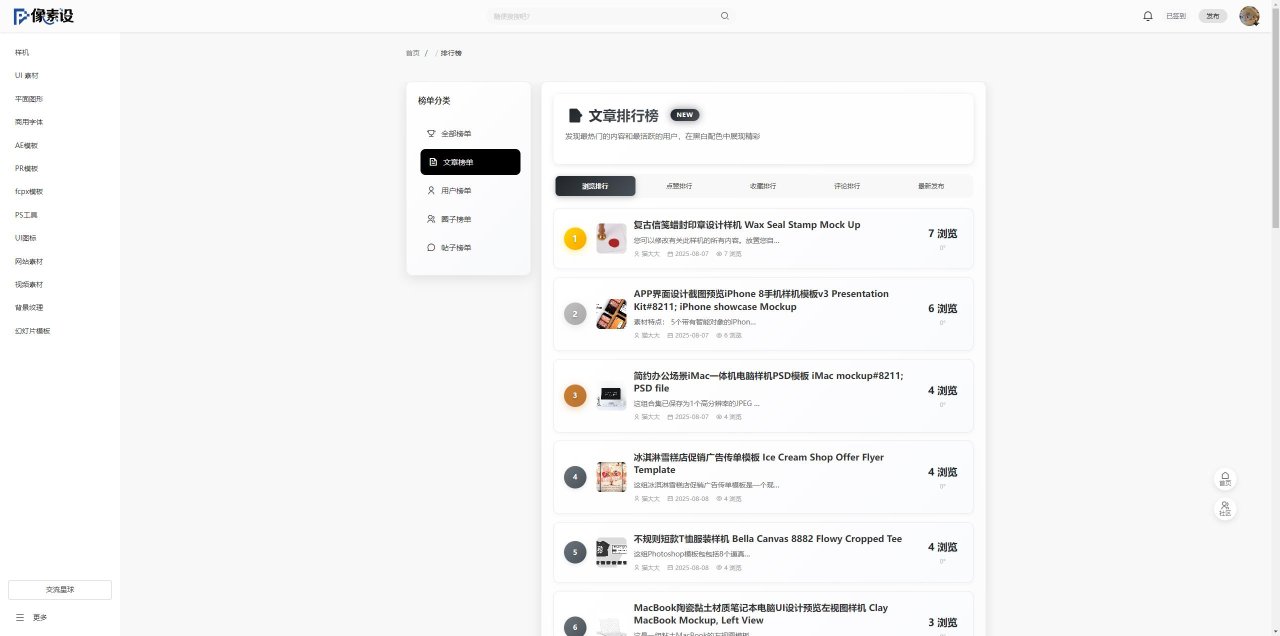This screenshot has width=1280, height=636.
Task: Click the search magnifier icon
Action: pyautogui.click(x=725, y=16)
